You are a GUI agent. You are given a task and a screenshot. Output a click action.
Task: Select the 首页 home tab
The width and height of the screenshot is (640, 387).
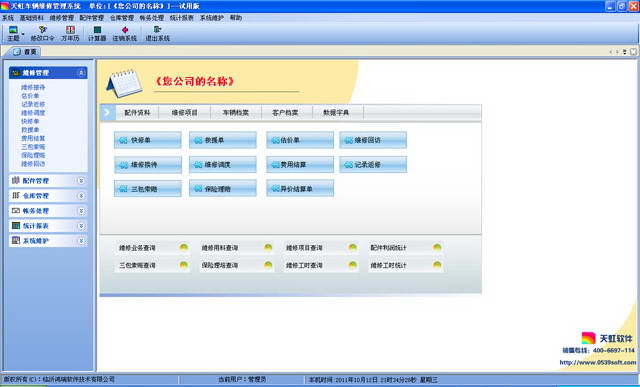point(25,51)
